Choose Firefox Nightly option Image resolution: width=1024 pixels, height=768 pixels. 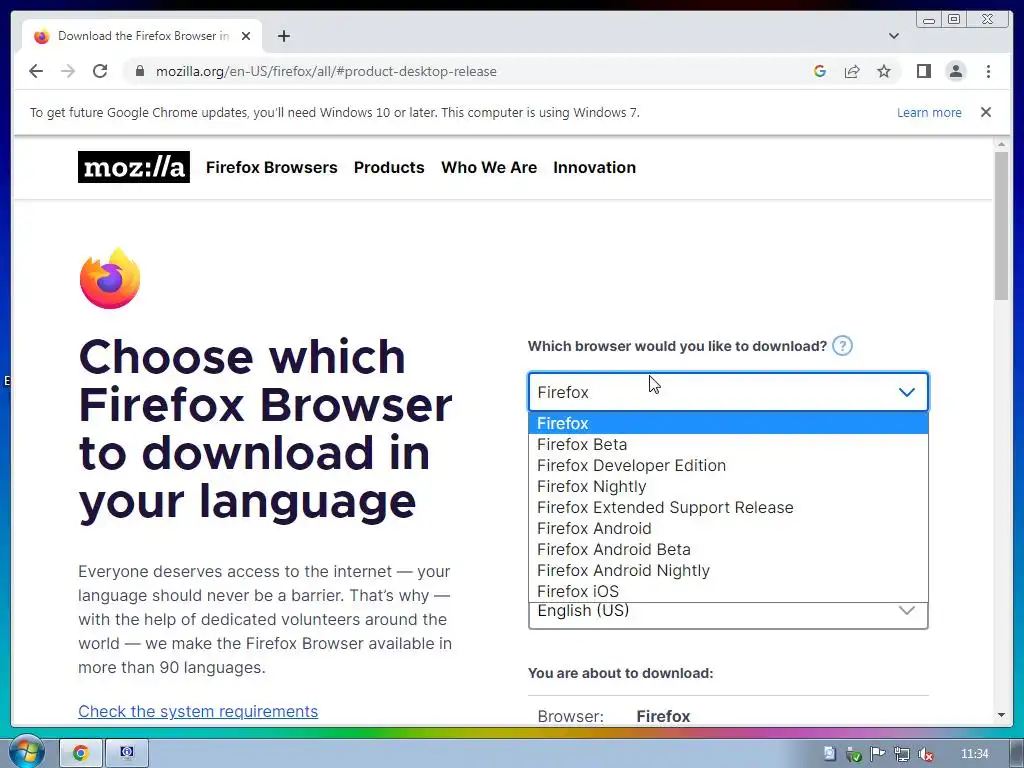tap(728, 486)
